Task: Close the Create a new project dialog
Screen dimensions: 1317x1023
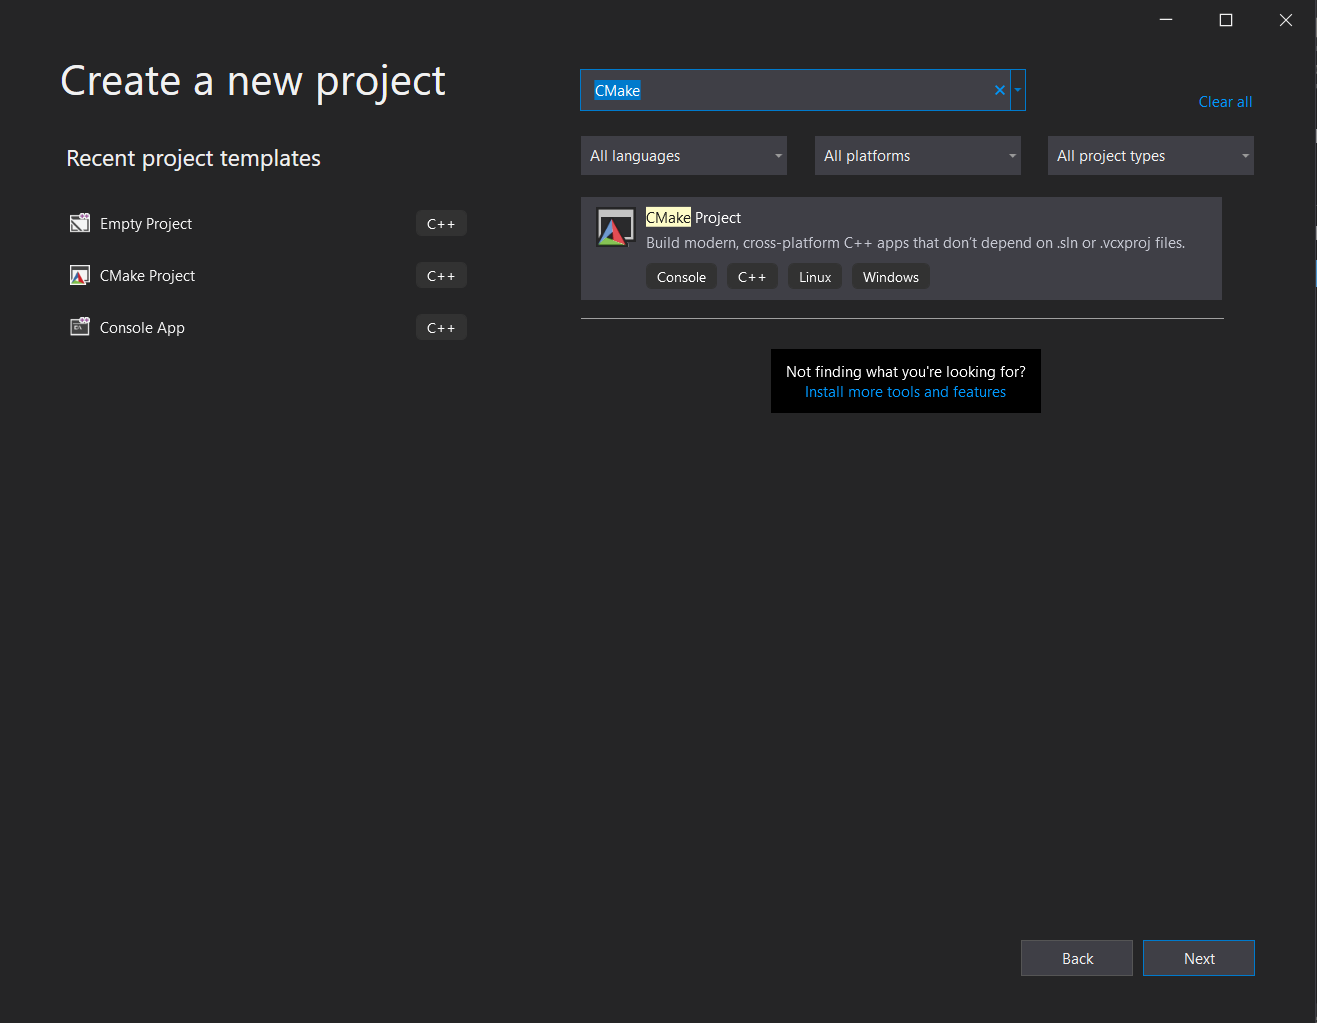Action: [x=1286, y=20]
